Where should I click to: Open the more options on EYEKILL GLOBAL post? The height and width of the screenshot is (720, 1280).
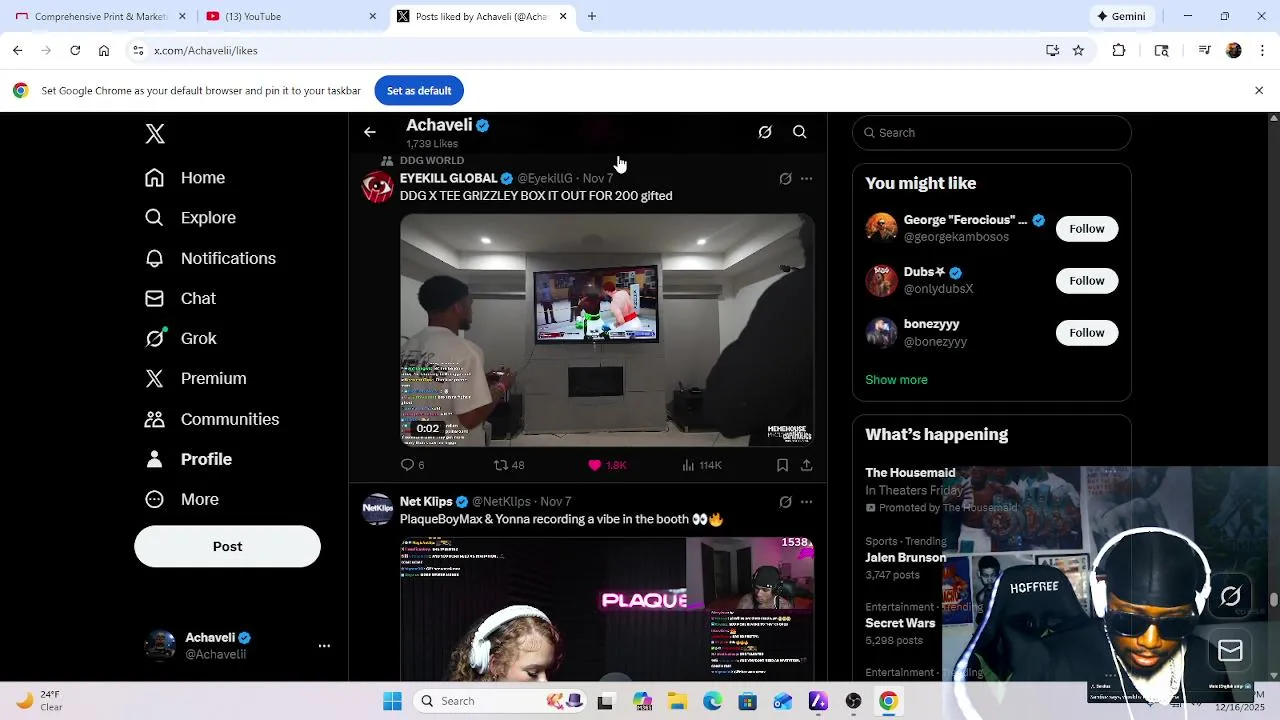tap(806, 179)
